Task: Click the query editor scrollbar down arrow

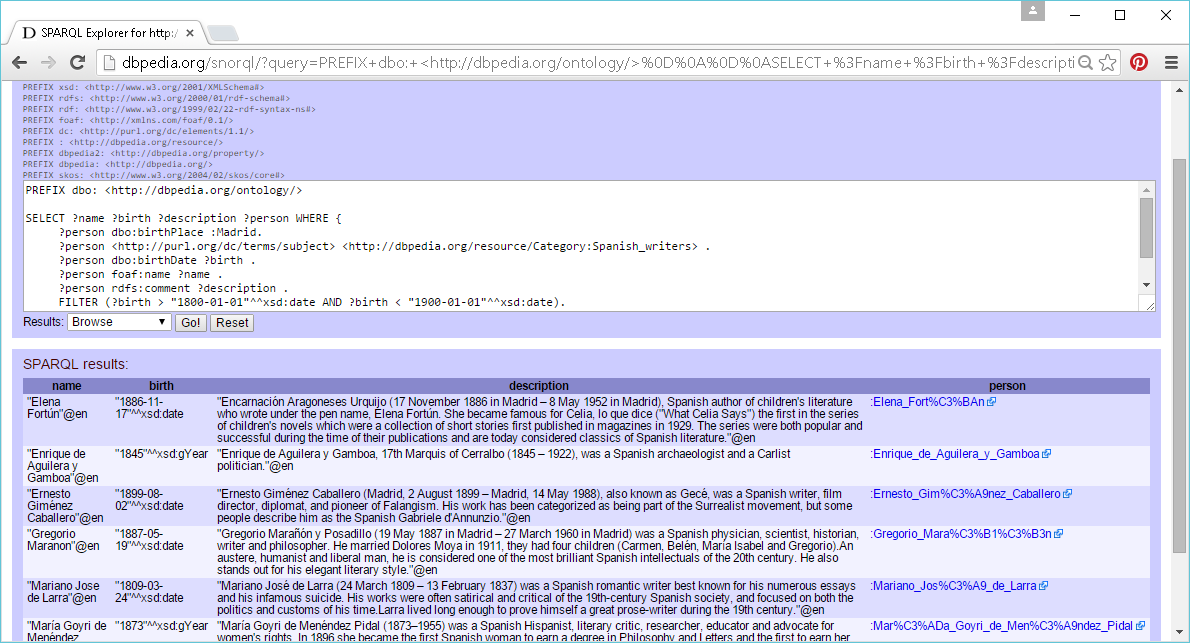Action: (x=1146, y=285)
